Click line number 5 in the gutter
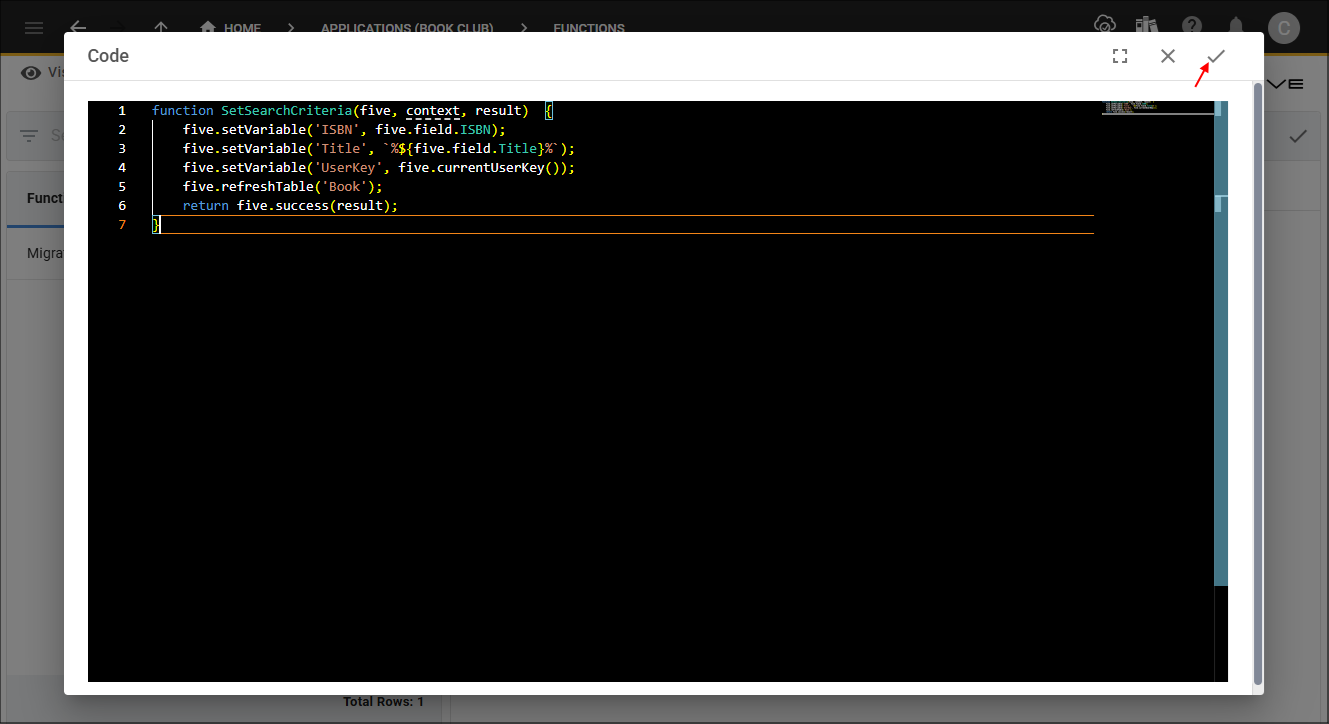This screenshot has height=724, width=1329. [122, 187]
